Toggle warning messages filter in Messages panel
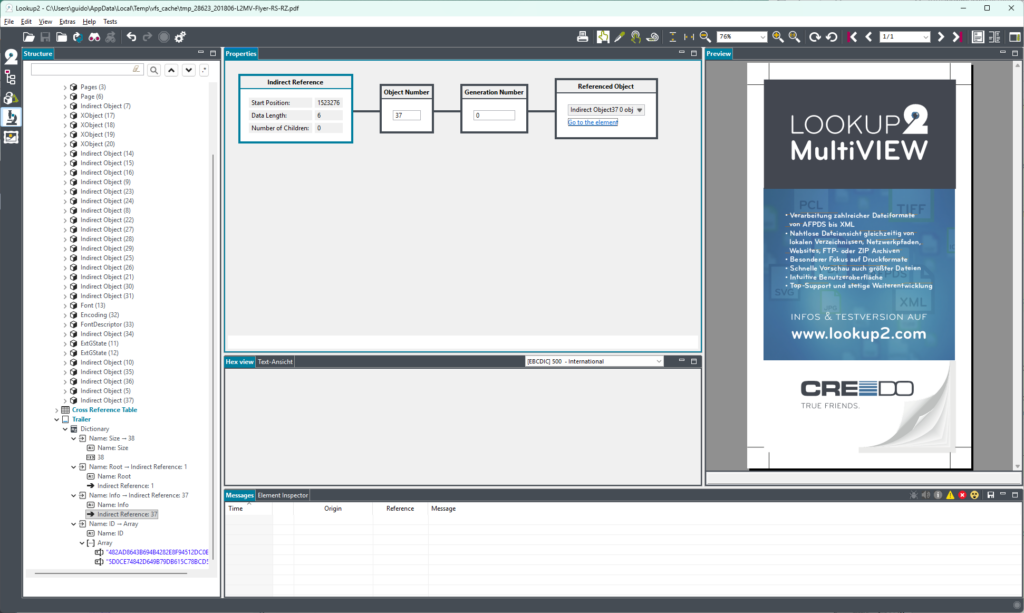 click(x=950, y=495)
